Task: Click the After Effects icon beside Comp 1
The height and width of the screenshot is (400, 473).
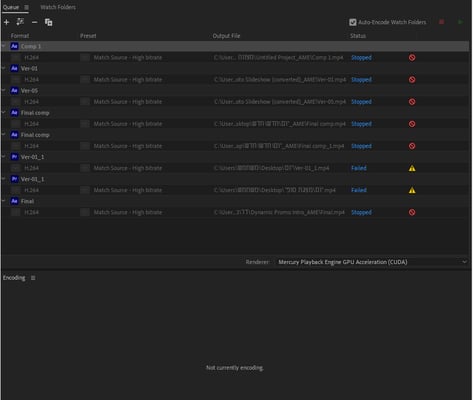Action: click(x=14, y=46)
